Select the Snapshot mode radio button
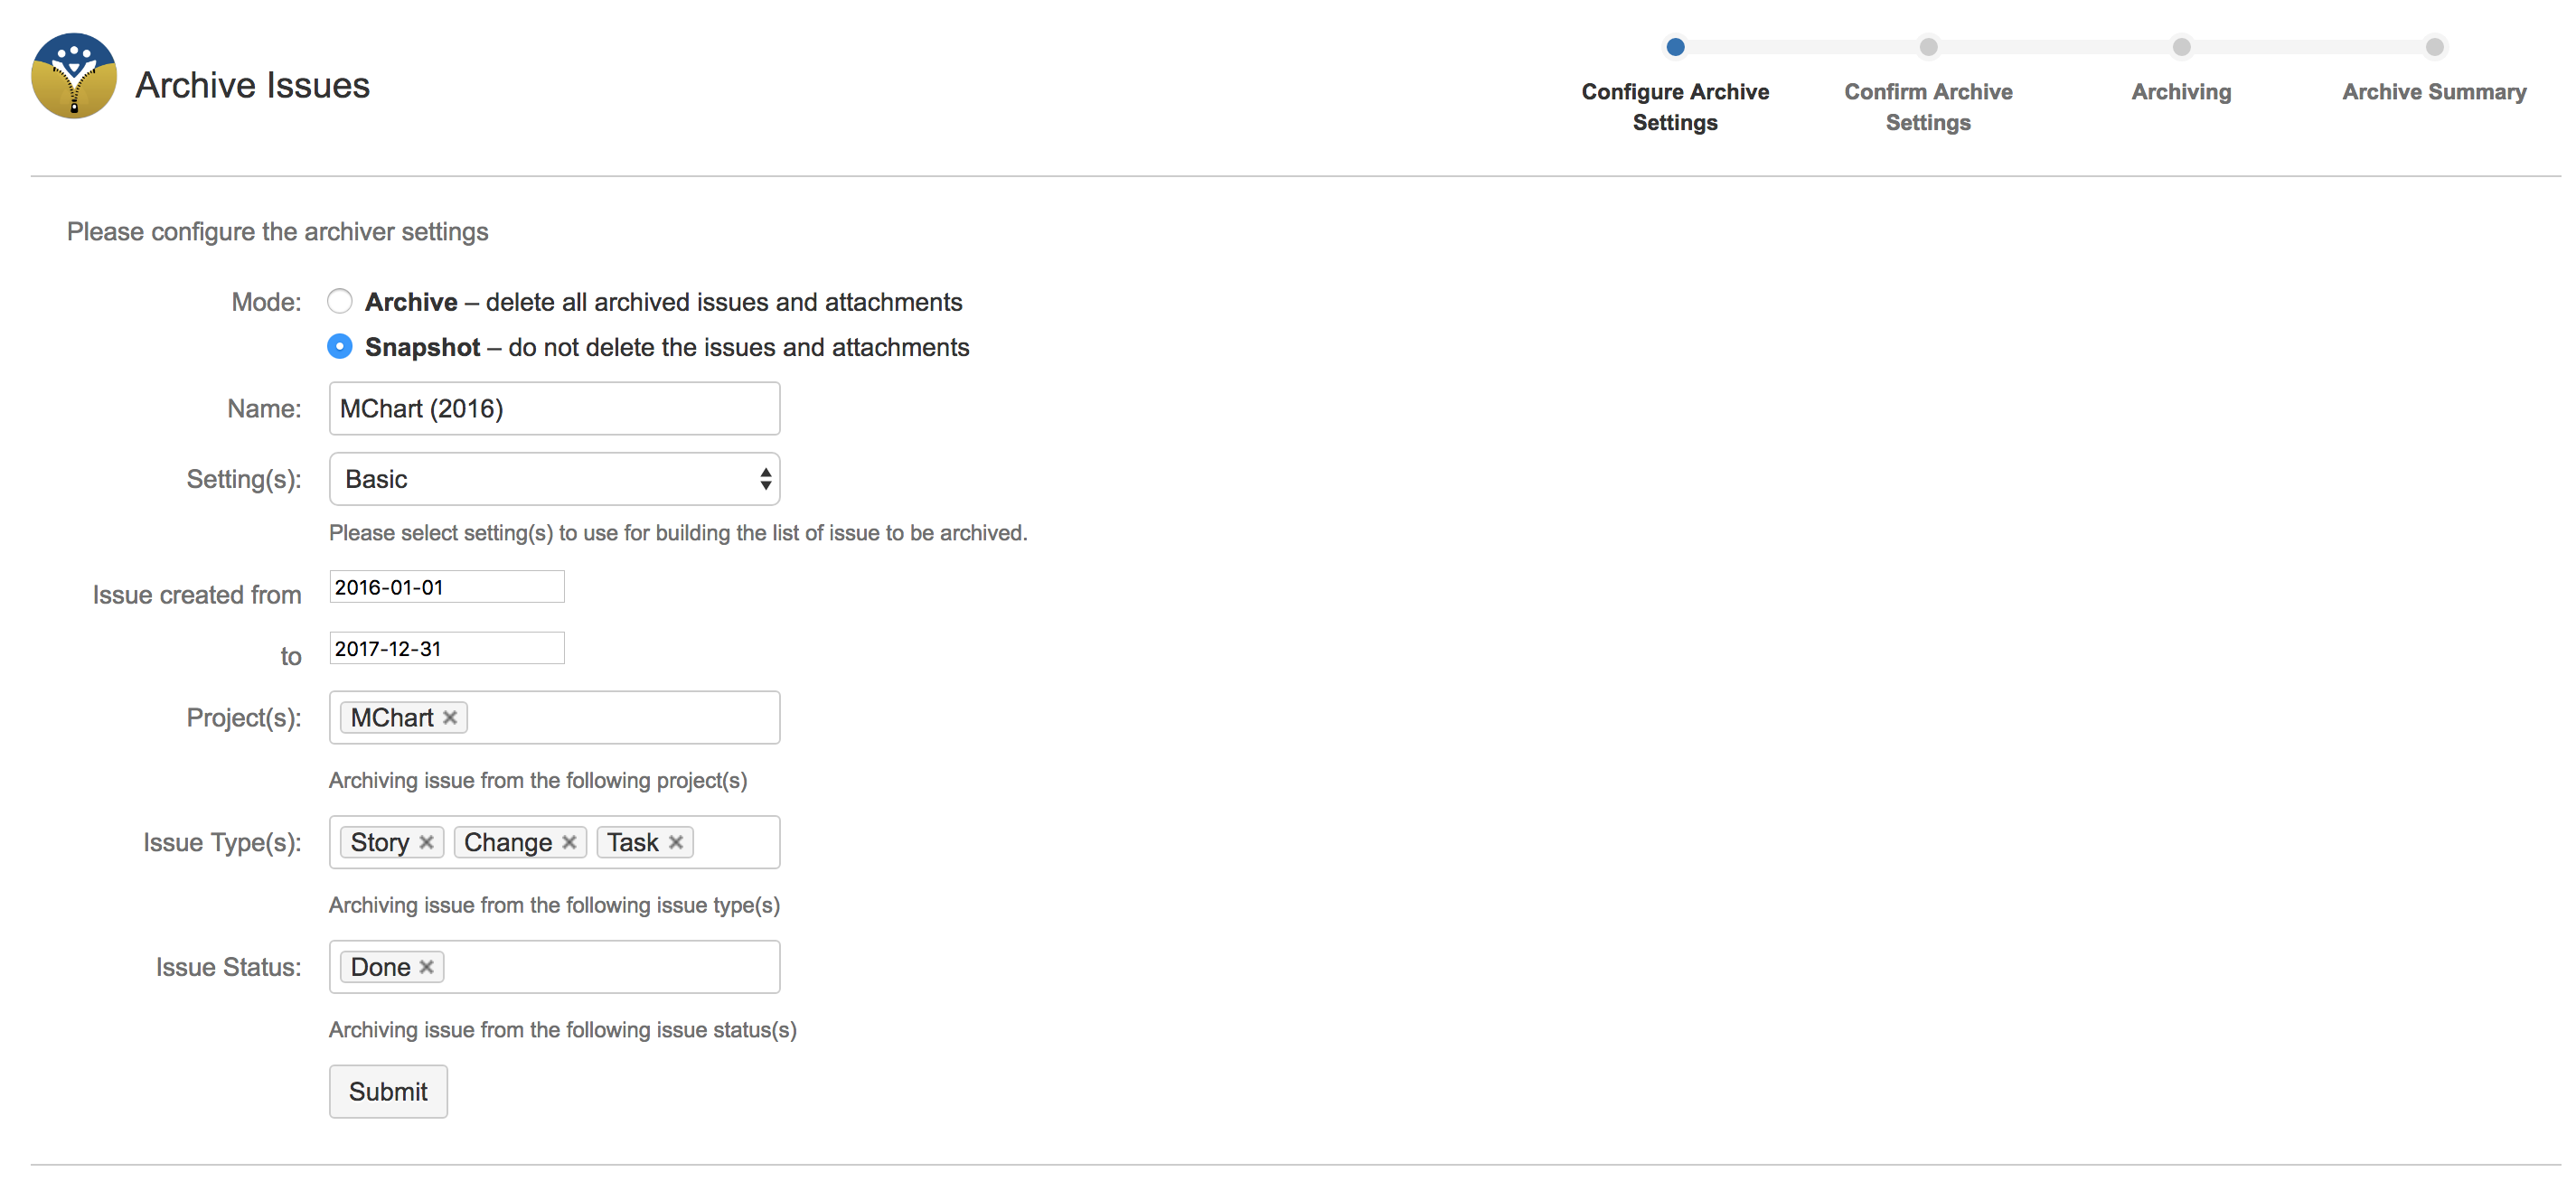This screenshot has height=1191, width=2576. click(x=340, y=346)
